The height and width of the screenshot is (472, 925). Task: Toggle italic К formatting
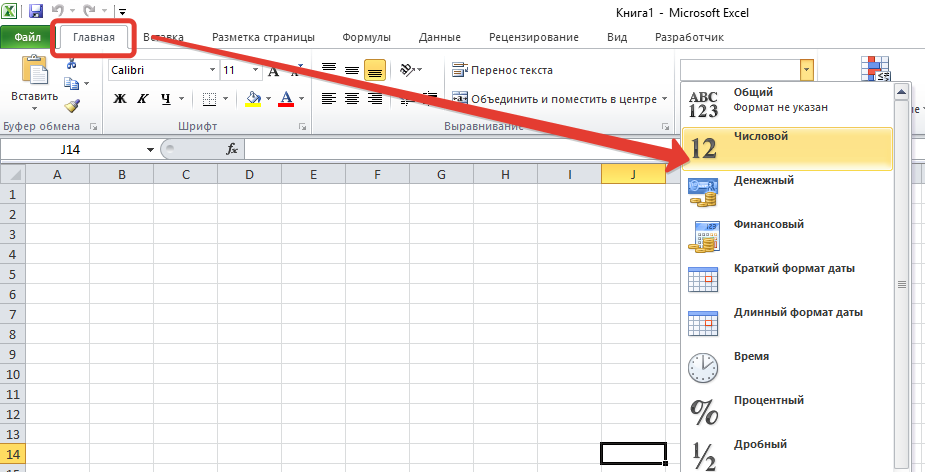pos(142,99)
